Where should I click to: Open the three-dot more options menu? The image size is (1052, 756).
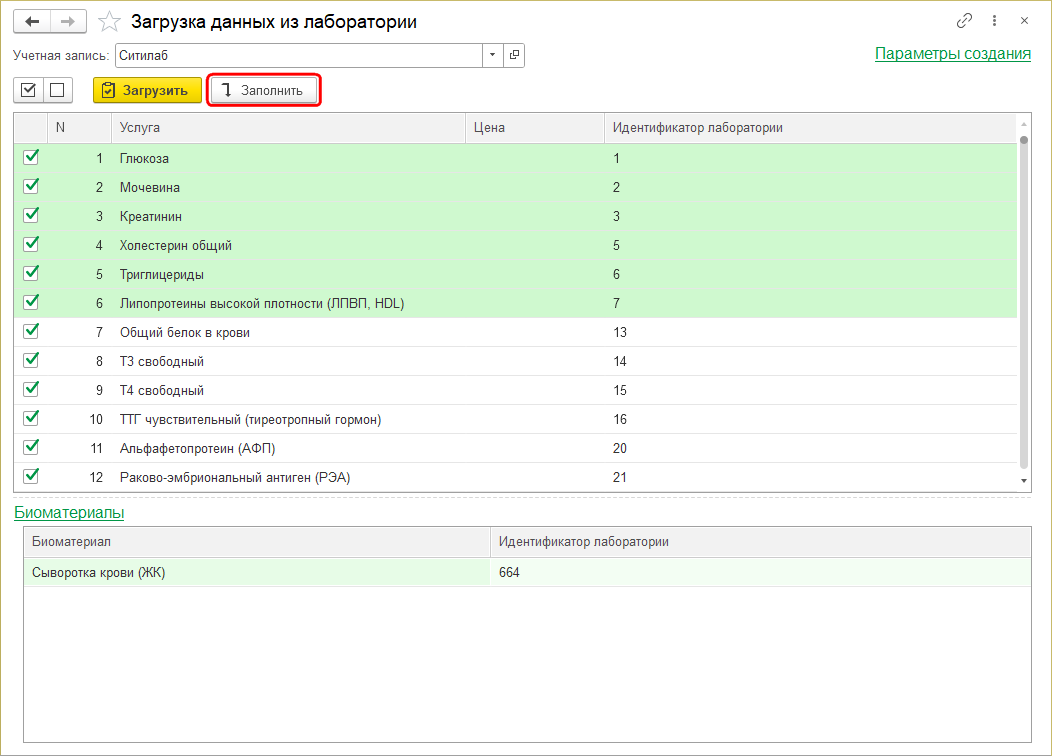994,21
